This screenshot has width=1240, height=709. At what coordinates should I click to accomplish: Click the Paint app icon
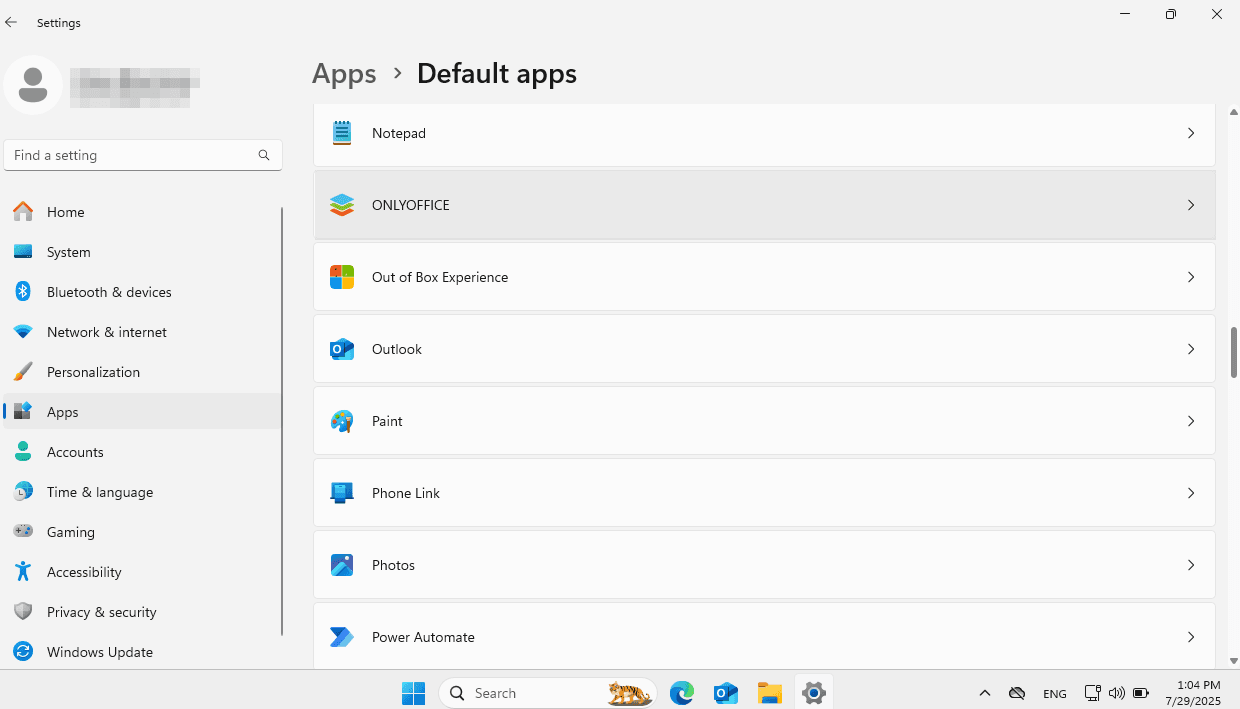[342, 421]
